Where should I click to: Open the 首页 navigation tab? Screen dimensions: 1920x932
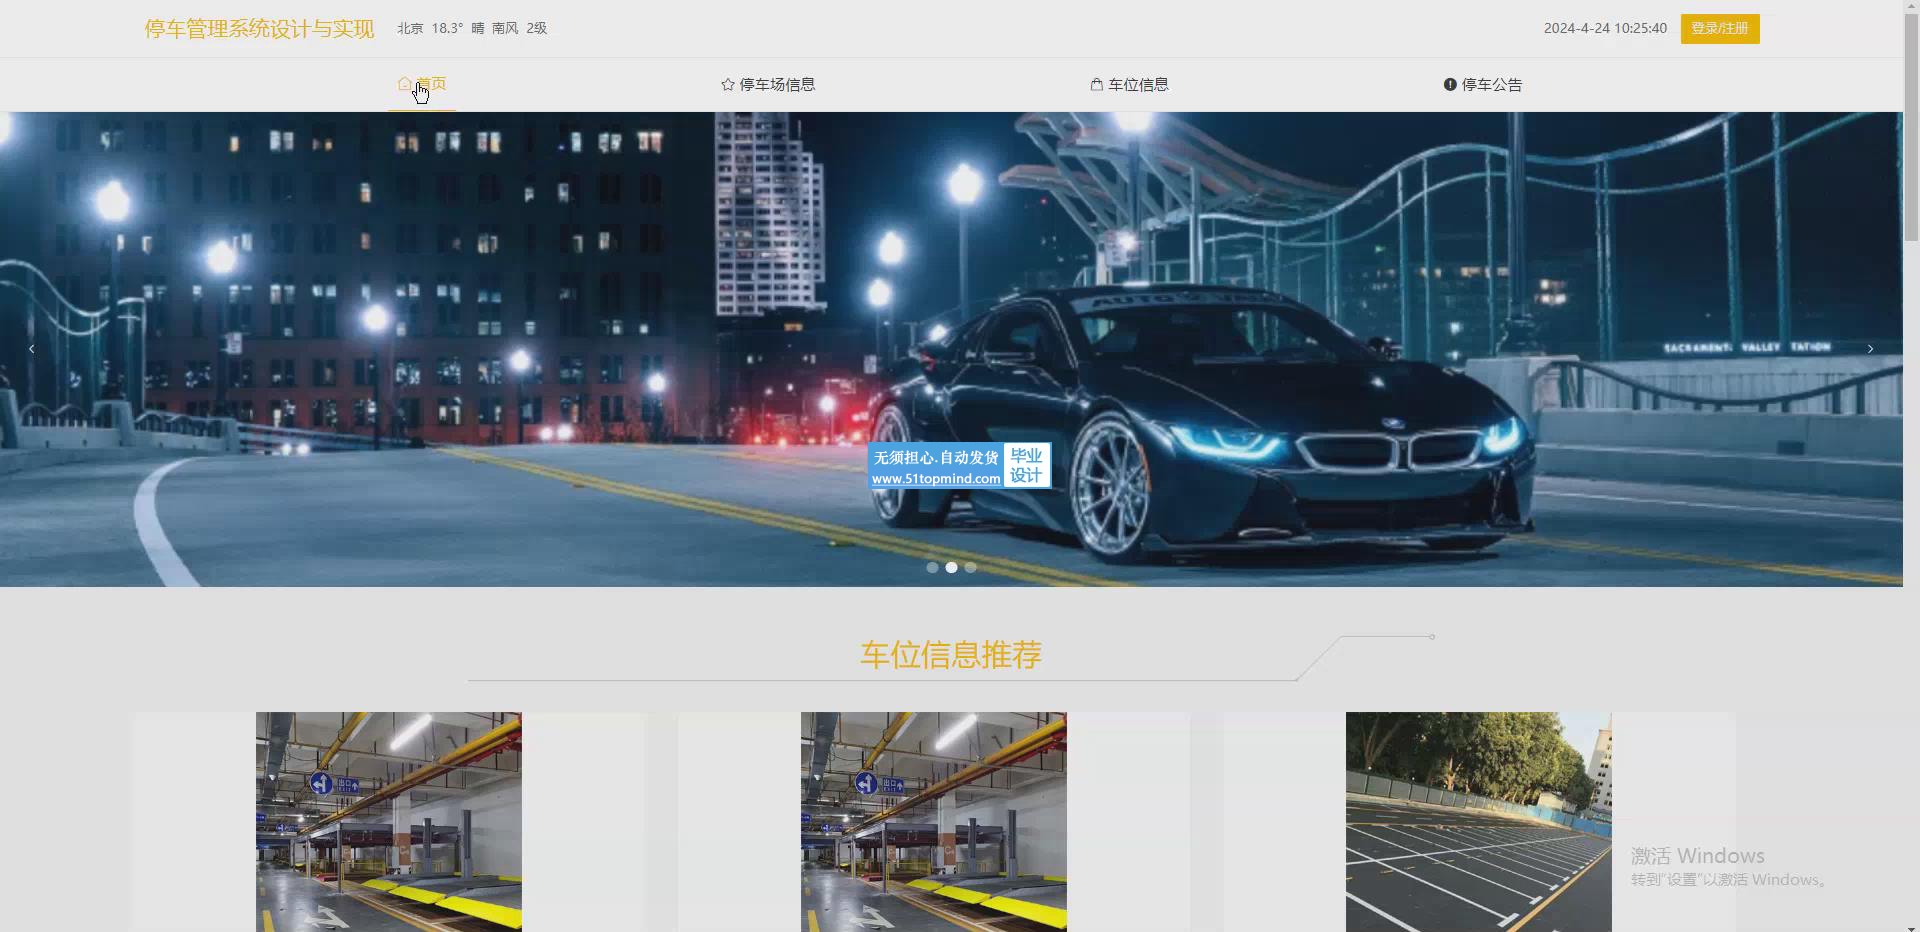422,84
